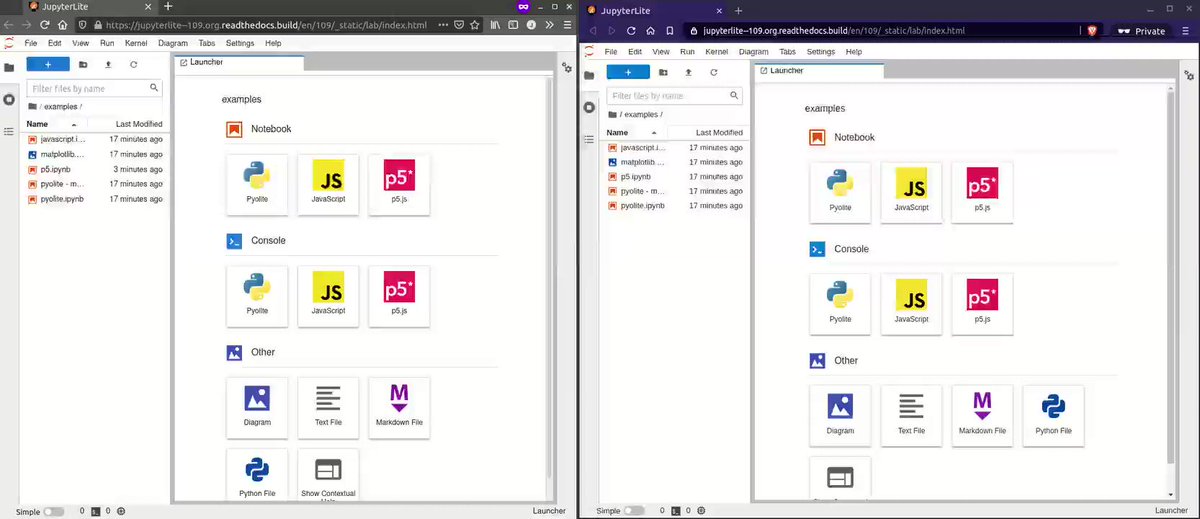Open Help menu in right Brave window

tap(853, 51)
